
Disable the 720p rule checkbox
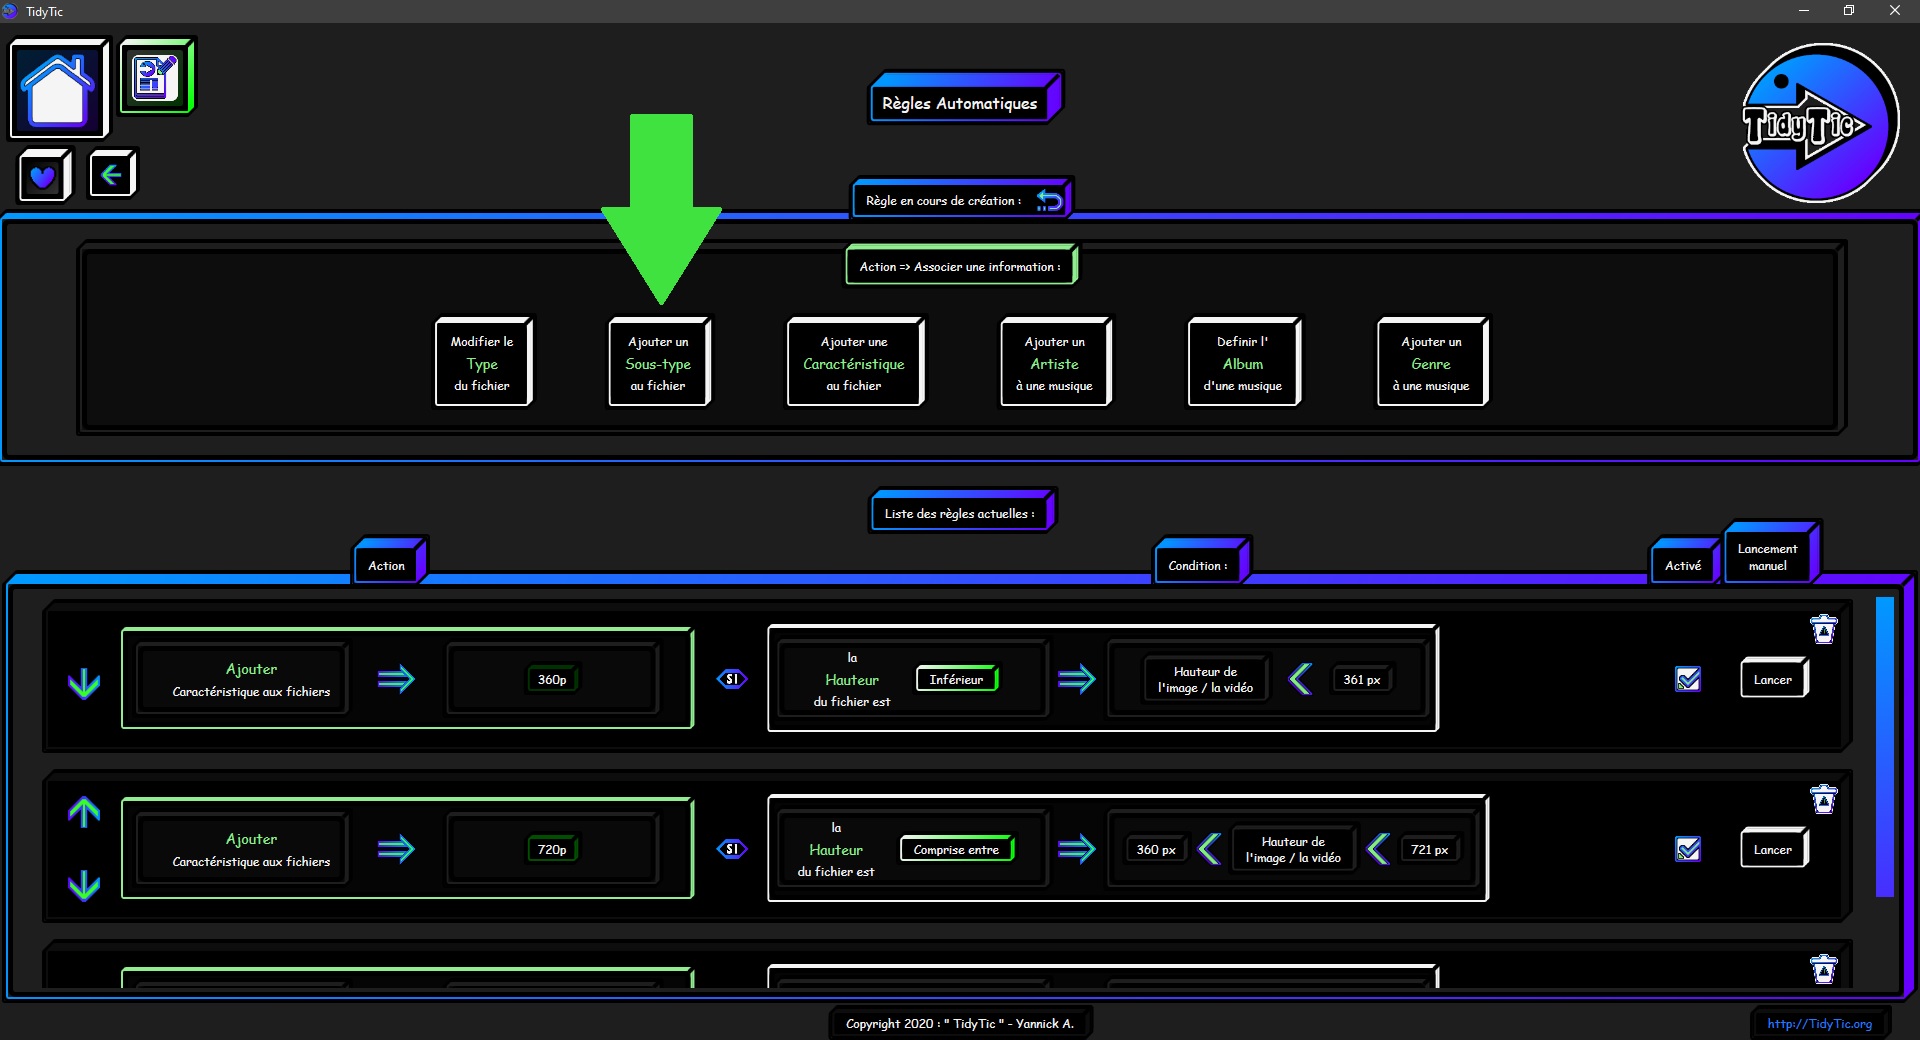tap(1688, 849)
